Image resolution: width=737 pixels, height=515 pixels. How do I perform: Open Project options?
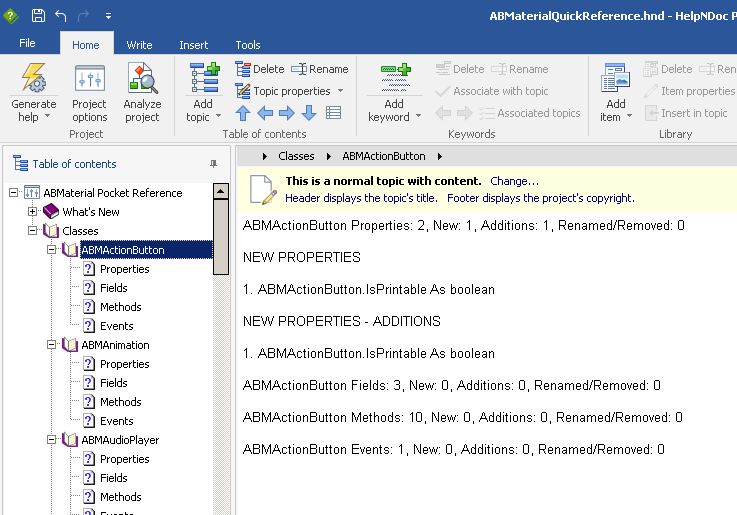[89, 93]
